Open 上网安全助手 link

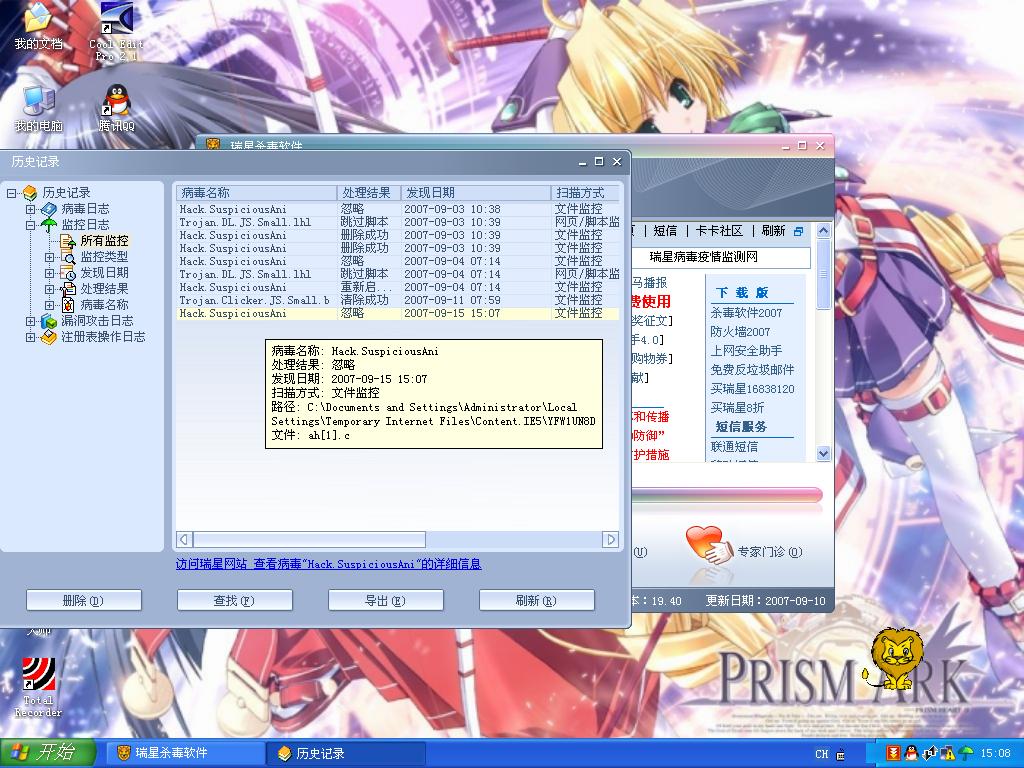click(x=746, y=351)
